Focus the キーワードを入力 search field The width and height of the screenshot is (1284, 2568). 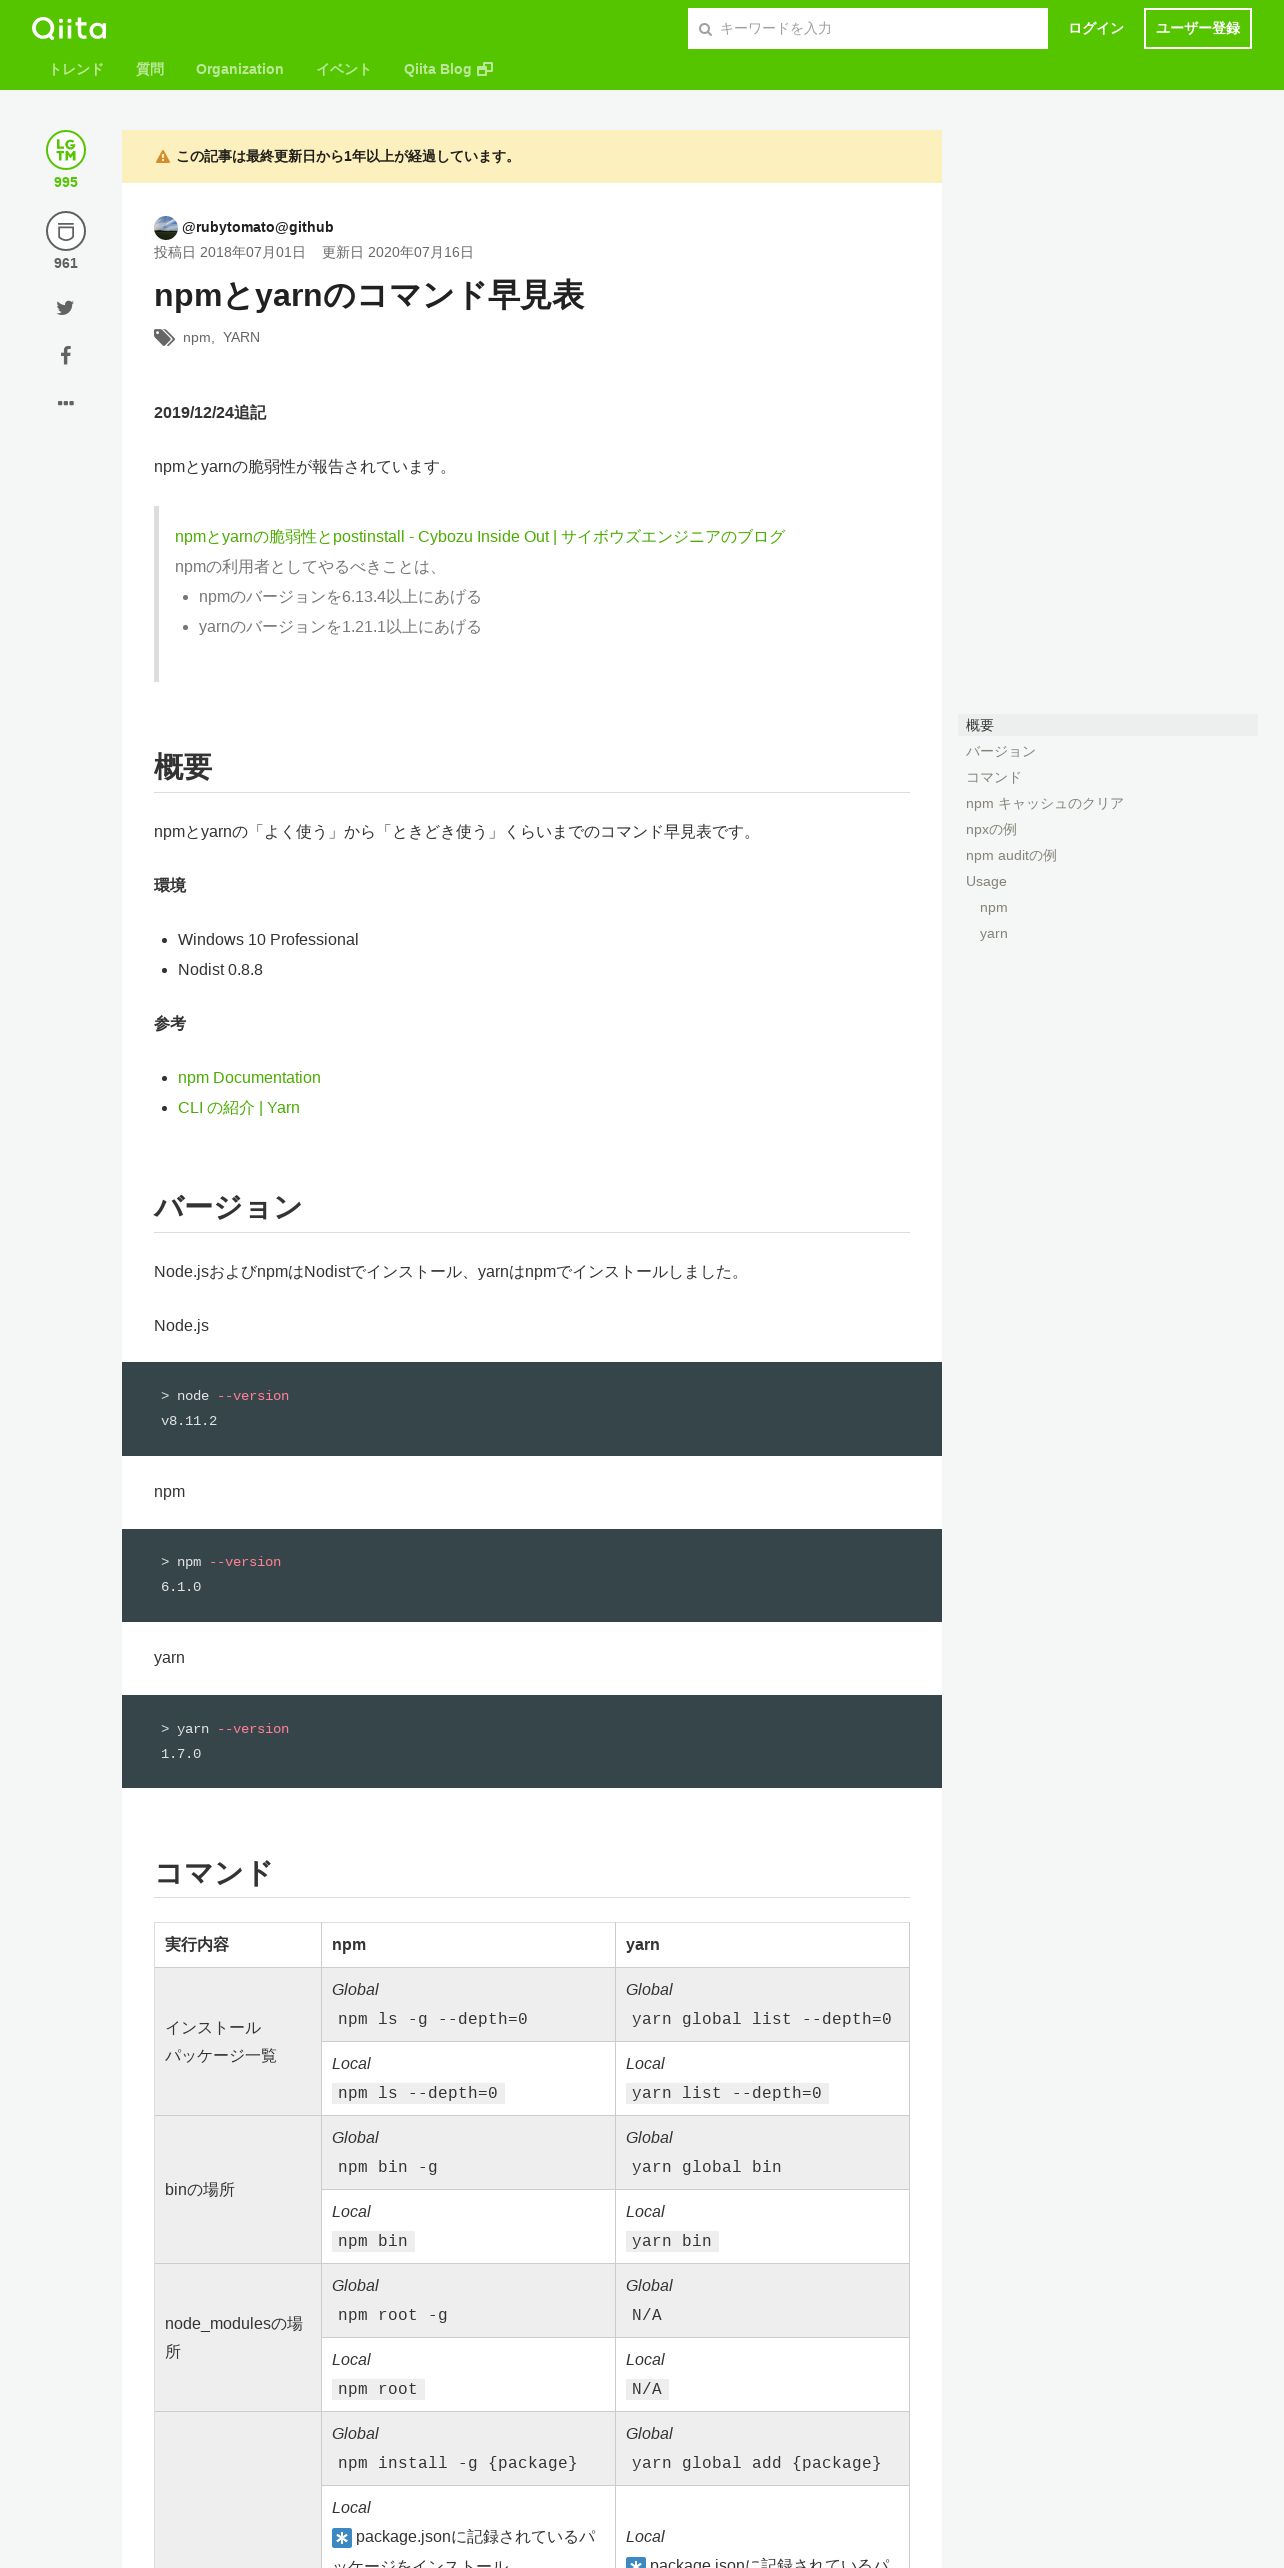[868, 29]
